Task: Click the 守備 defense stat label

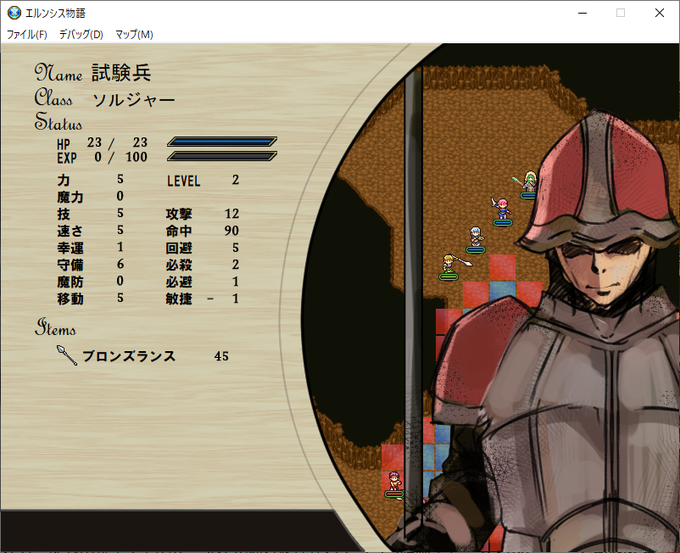Action: click(x=70, y=265)
